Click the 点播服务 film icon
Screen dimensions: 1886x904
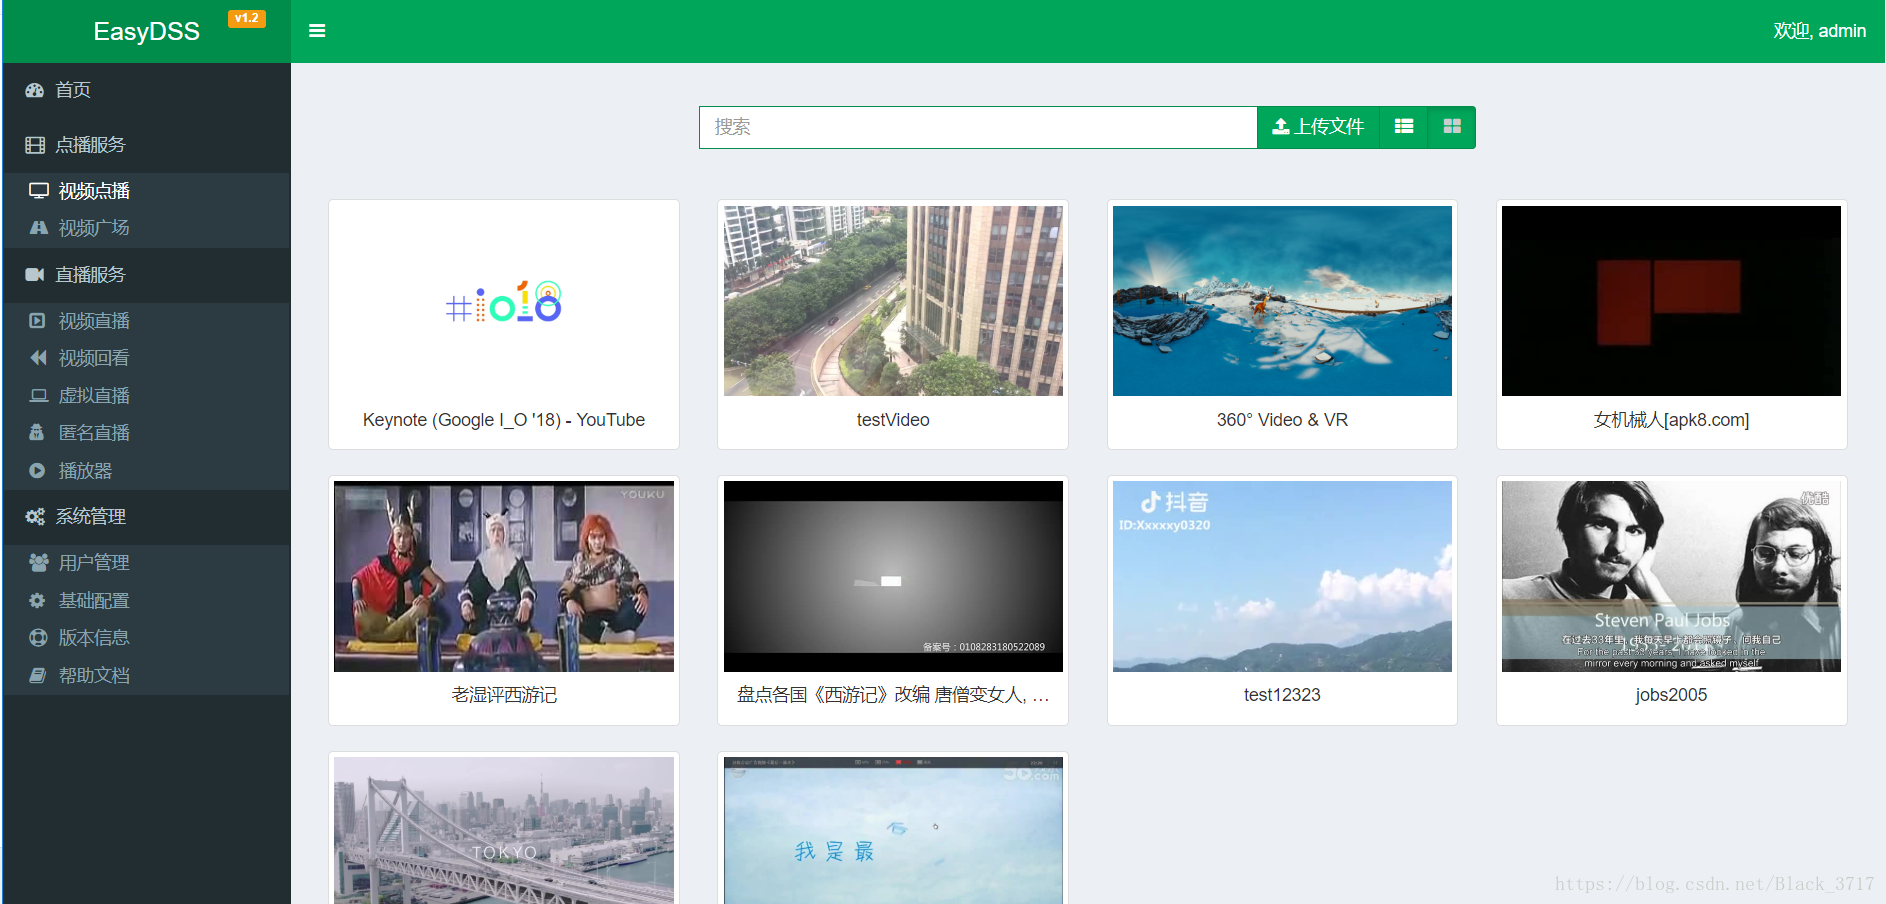pos(35,145)
